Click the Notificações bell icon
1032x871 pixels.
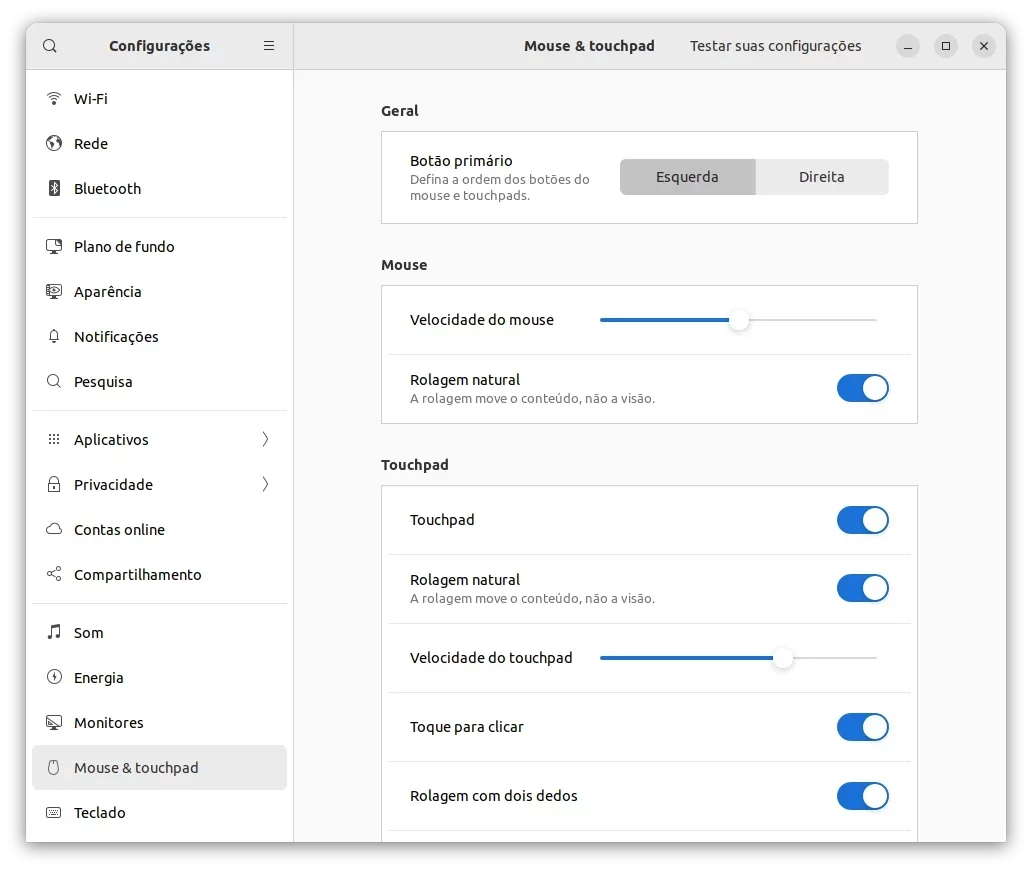[x=54, y=336]
